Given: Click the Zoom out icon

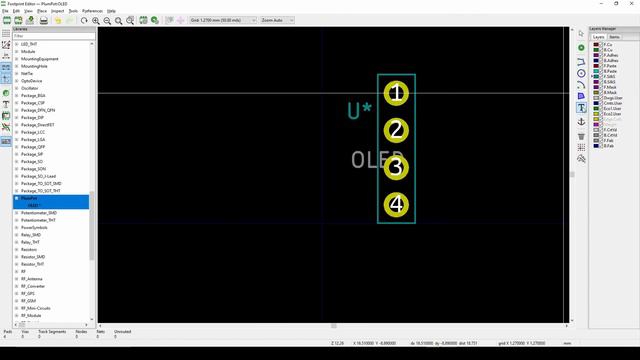Looking at the screenshot, I should click(x=107, y=20).
